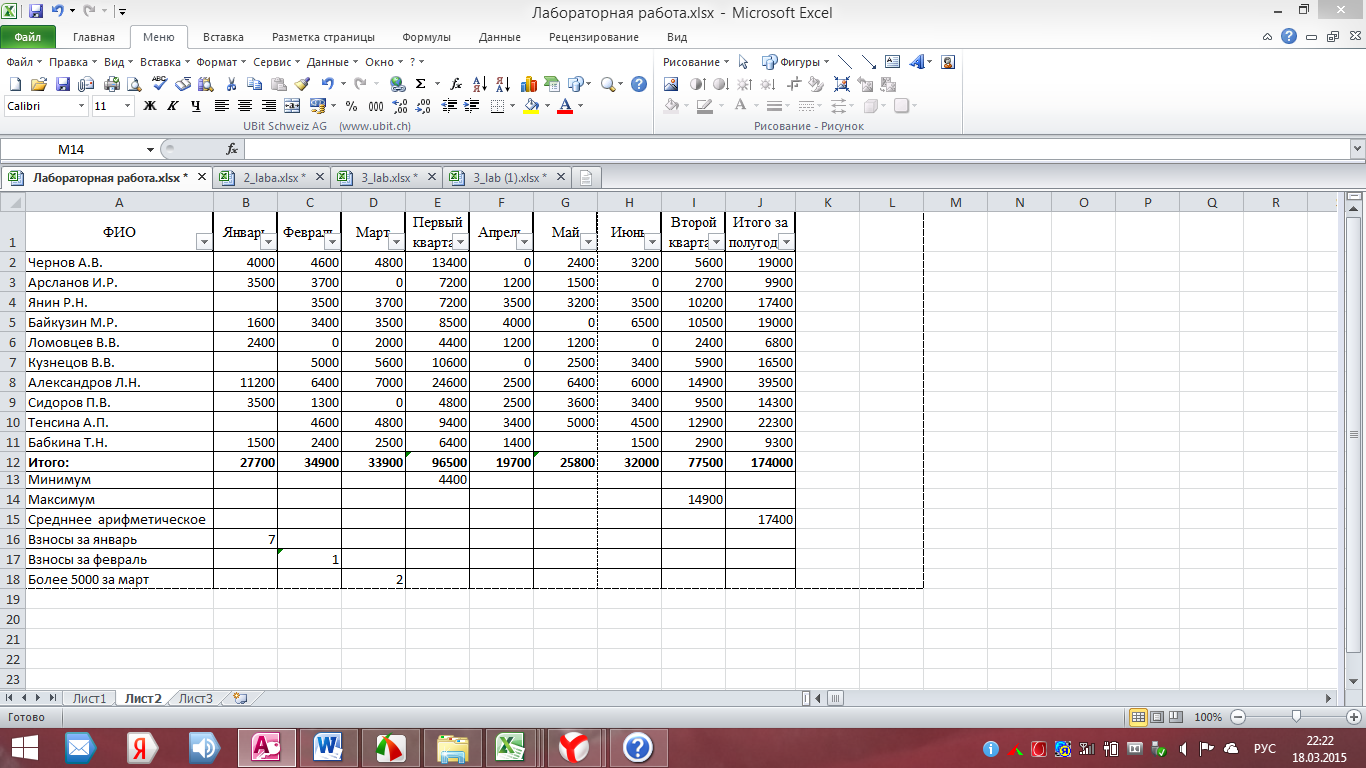Switch to Normal view in status bar
The height and width of the screenshot is (768, 1366).
[1138, 717]
